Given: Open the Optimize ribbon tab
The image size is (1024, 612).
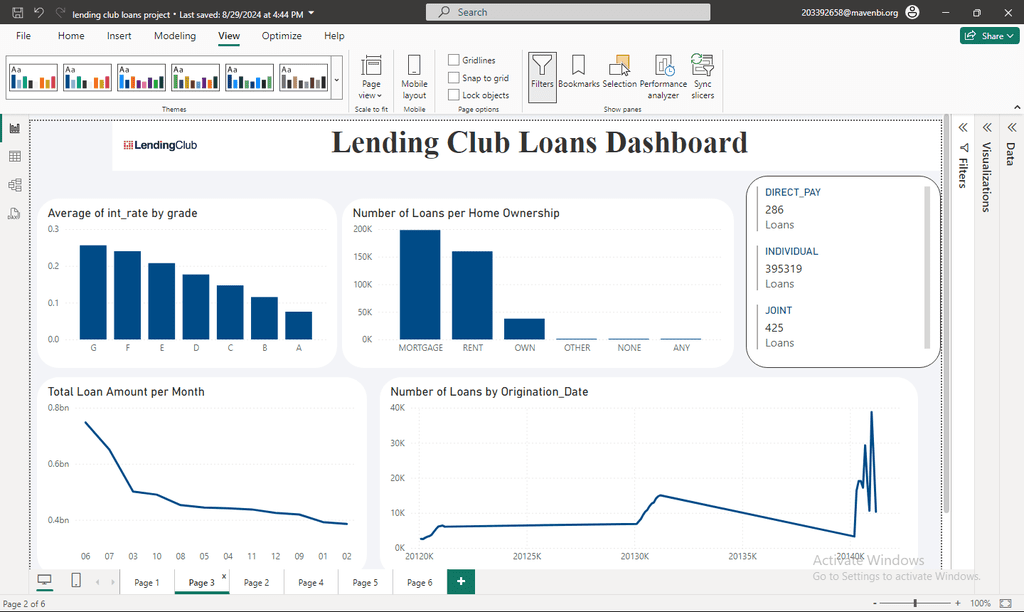Looking at the screenshot, I should [x=281, y=36].
